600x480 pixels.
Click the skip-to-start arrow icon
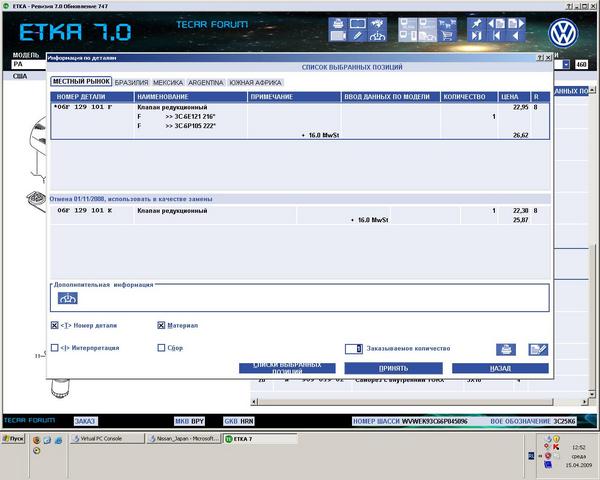[496, 36]
